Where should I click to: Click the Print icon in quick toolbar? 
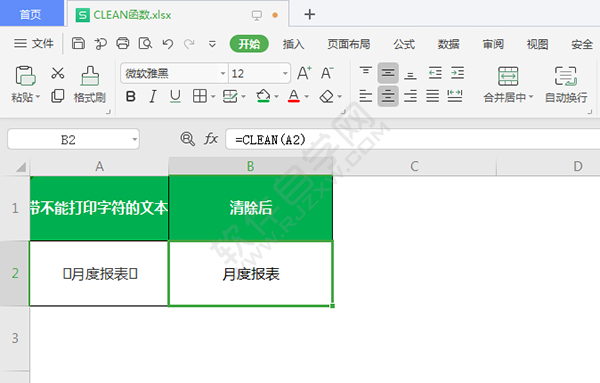tap(123, 44)
